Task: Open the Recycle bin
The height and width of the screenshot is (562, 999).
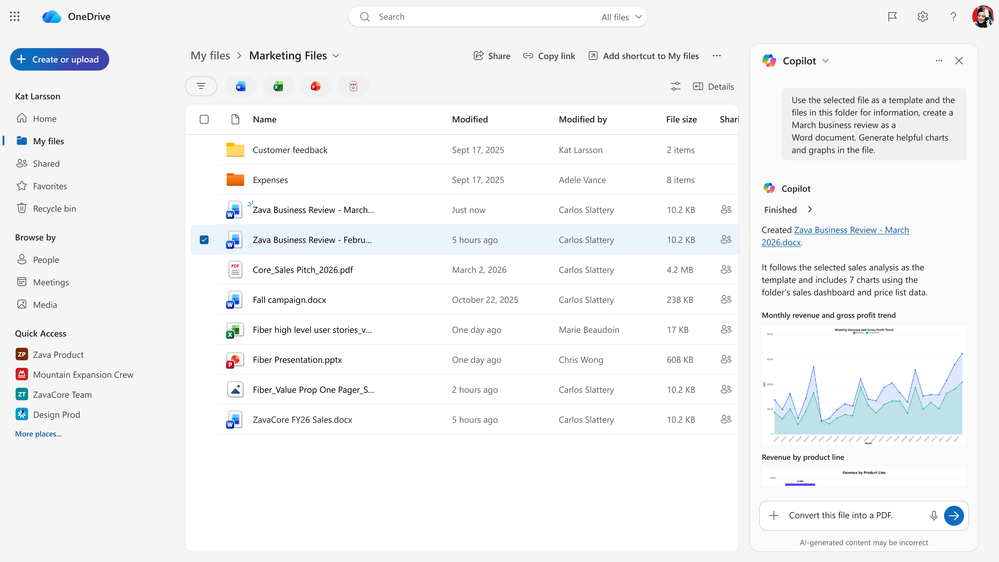Action: click(x=47, y=208)
